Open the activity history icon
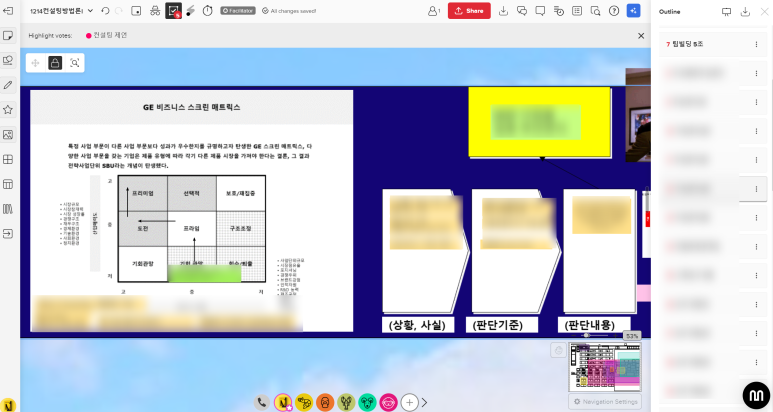773x412 pixels. click(x=559, y=11)
